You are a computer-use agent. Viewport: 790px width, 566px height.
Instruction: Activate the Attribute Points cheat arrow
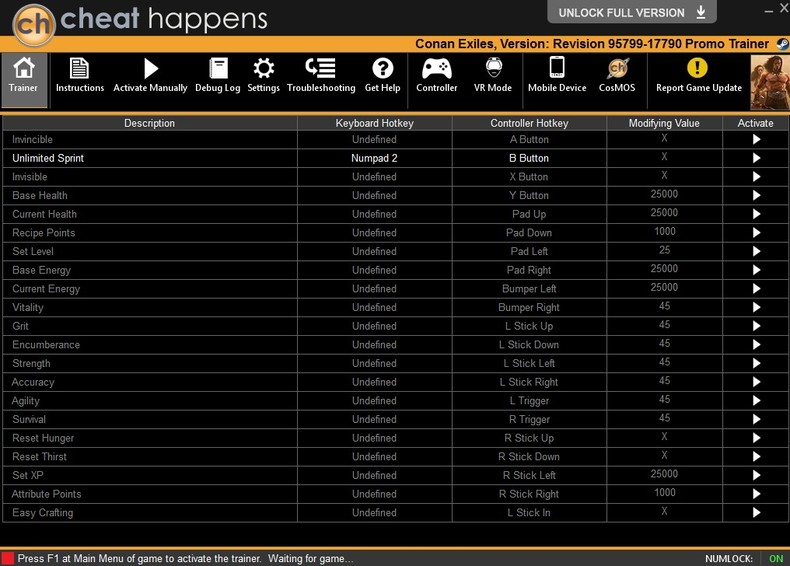(756, 494)
